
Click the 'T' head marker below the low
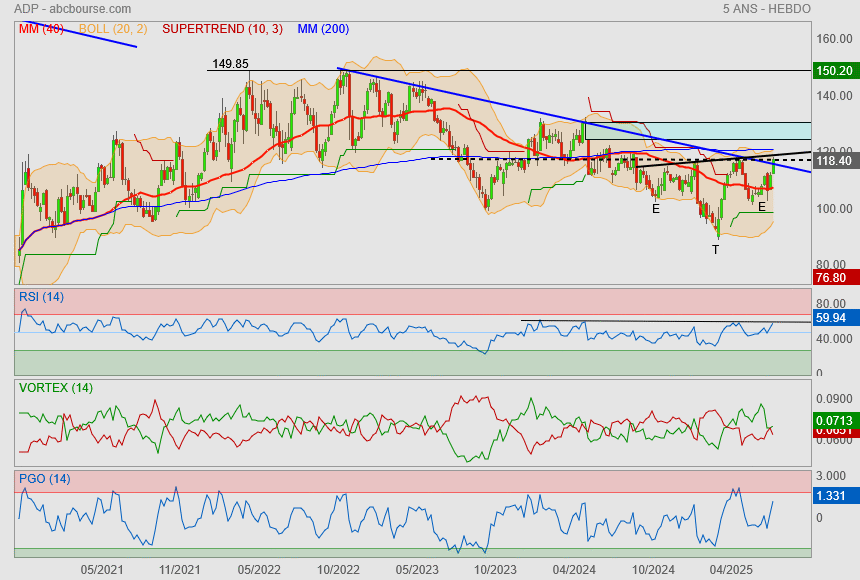[x=715, y=250]
